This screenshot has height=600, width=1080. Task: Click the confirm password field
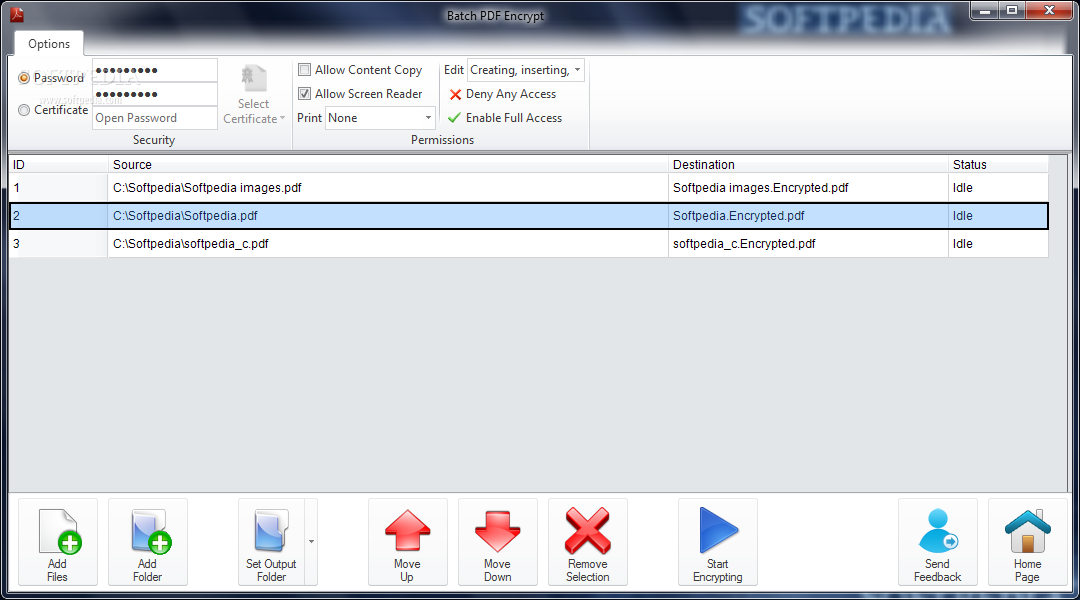pyautogui.click(x=155, y=94)
